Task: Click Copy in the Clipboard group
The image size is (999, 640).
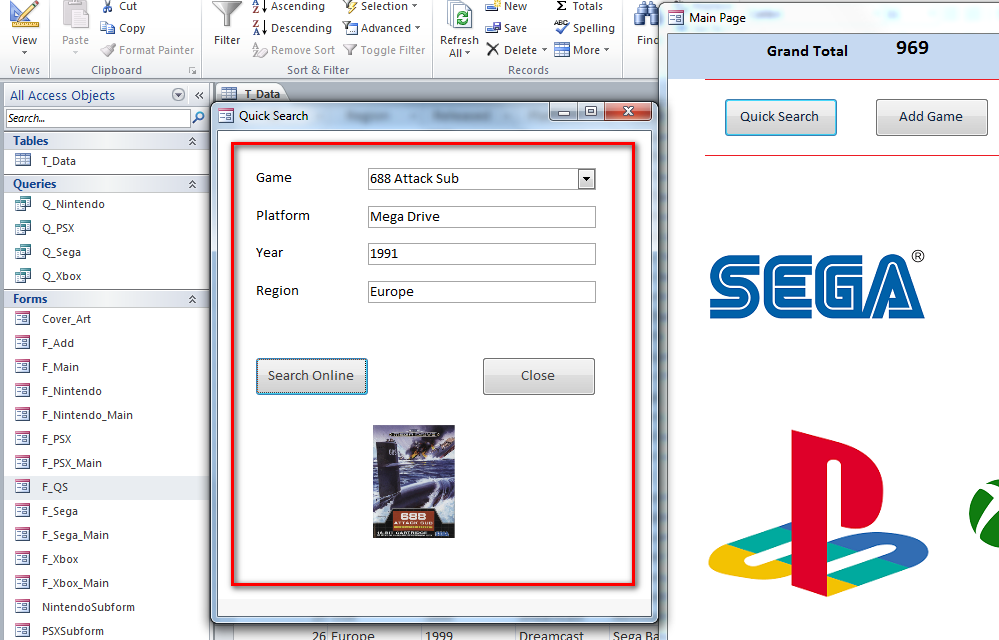Action: point(123,28)
